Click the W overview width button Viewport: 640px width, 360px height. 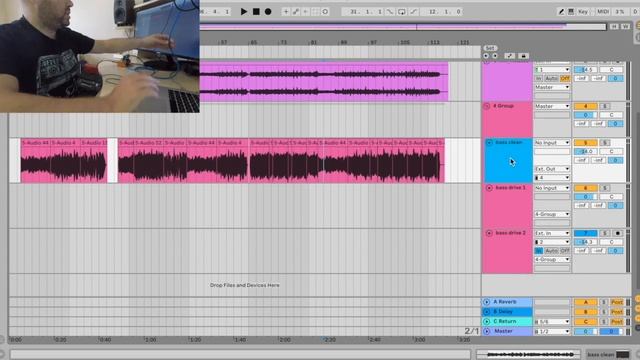pos(625,27)
